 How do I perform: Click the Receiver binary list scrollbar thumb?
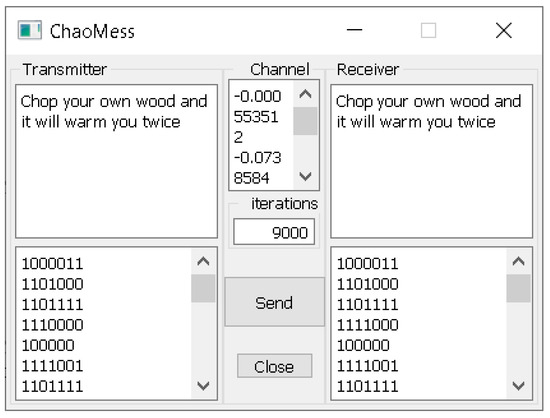[x=518, y=288]
